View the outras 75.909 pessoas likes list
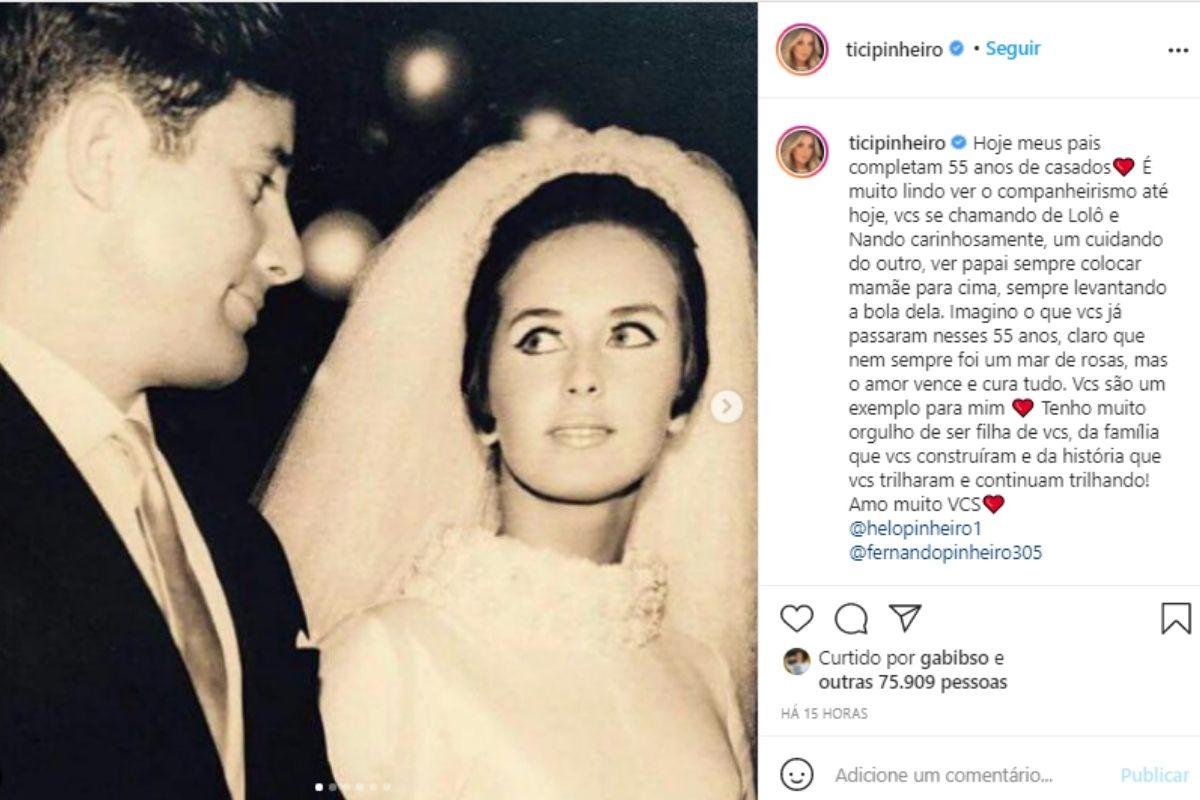Screen dimensions: 1200x800 click(912, 683)
